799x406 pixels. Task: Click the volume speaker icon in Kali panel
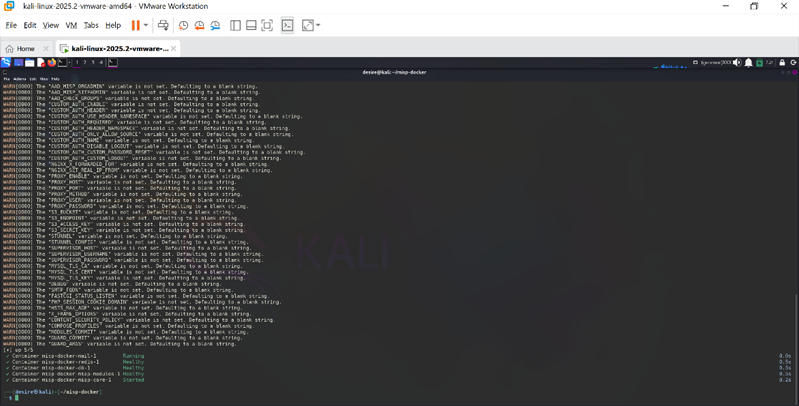point(737,62)
